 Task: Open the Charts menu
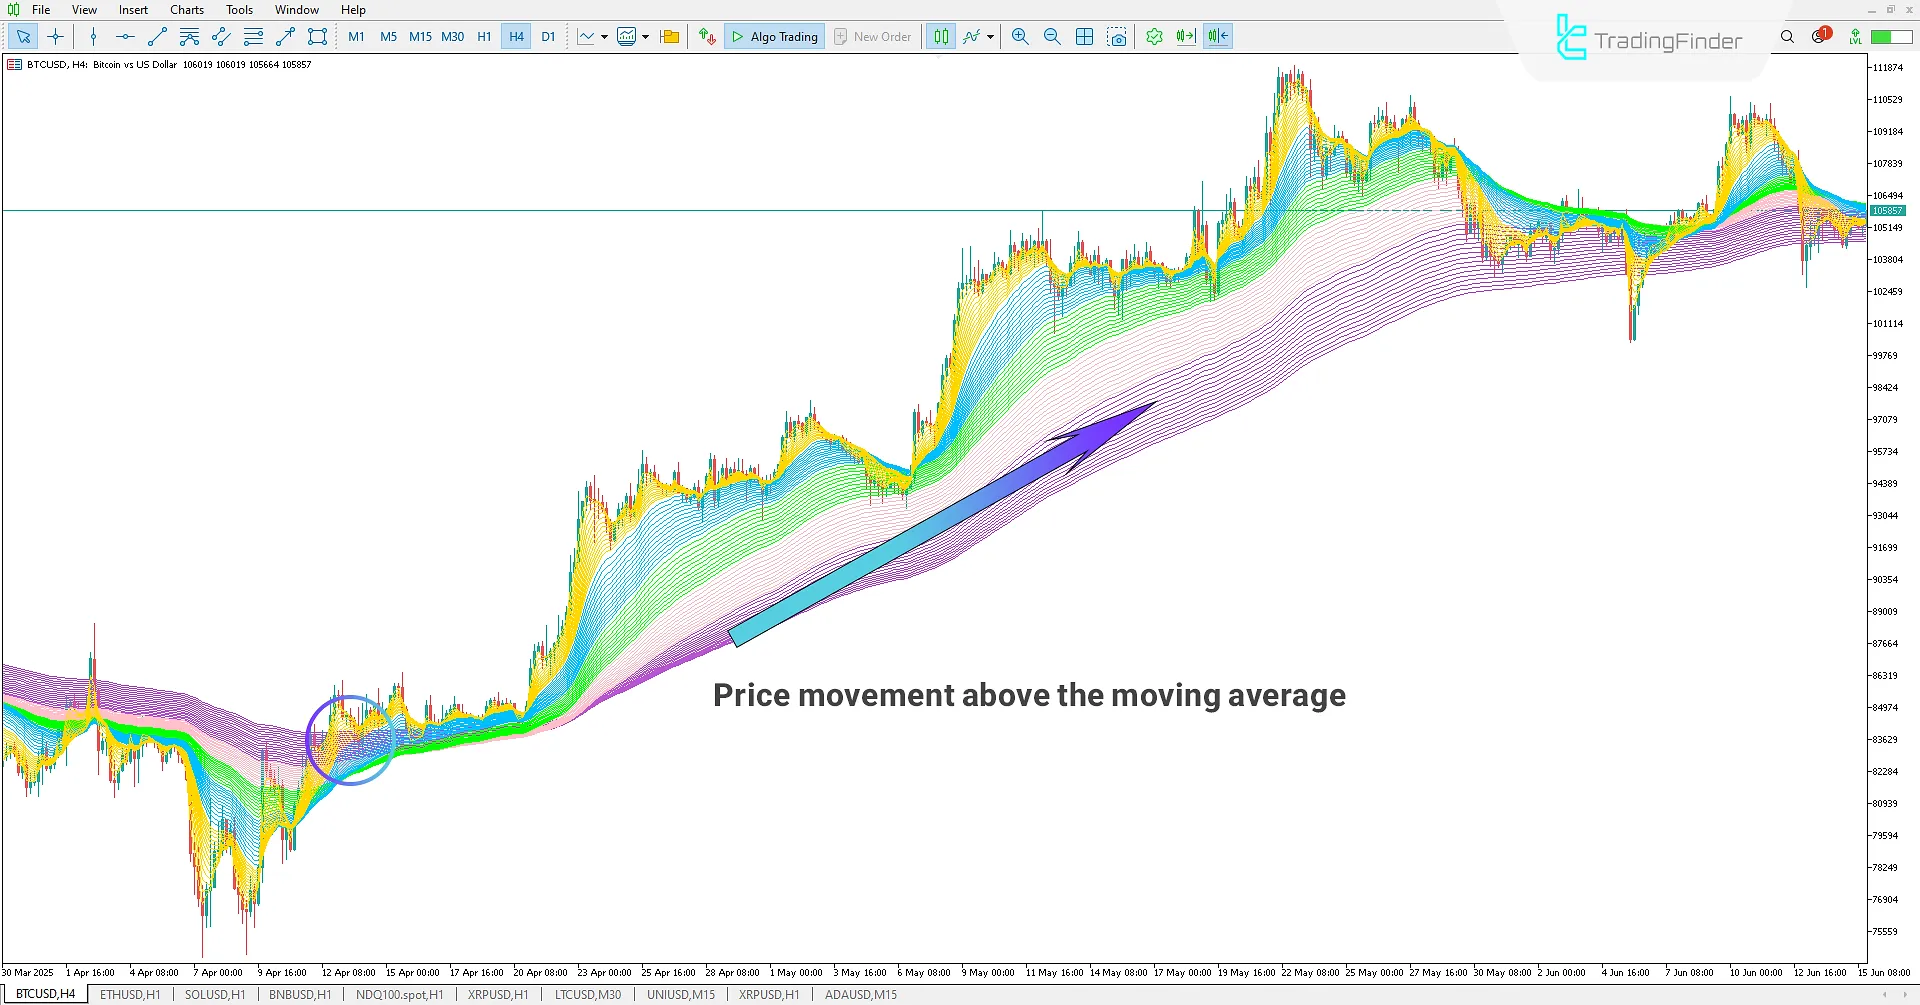point(186,9)
